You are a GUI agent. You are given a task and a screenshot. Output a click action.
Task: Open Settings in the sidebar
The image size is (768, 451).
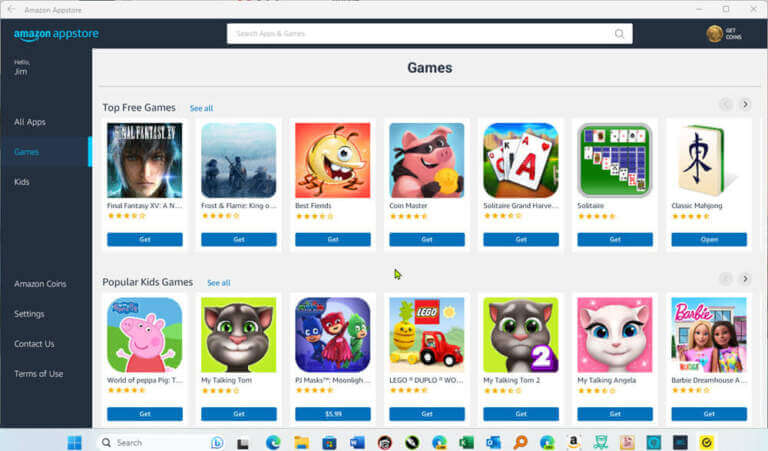pos(29,313)
